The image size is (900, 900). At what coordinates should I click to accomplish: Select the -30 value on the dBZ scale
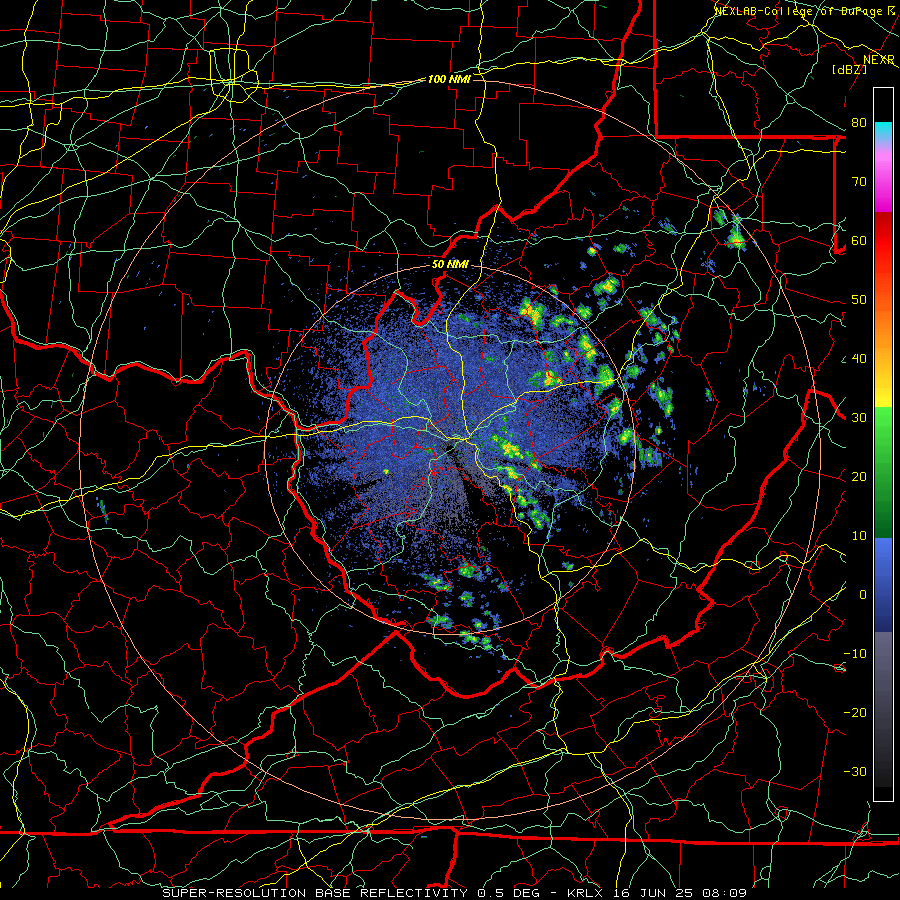coord(855,771)
